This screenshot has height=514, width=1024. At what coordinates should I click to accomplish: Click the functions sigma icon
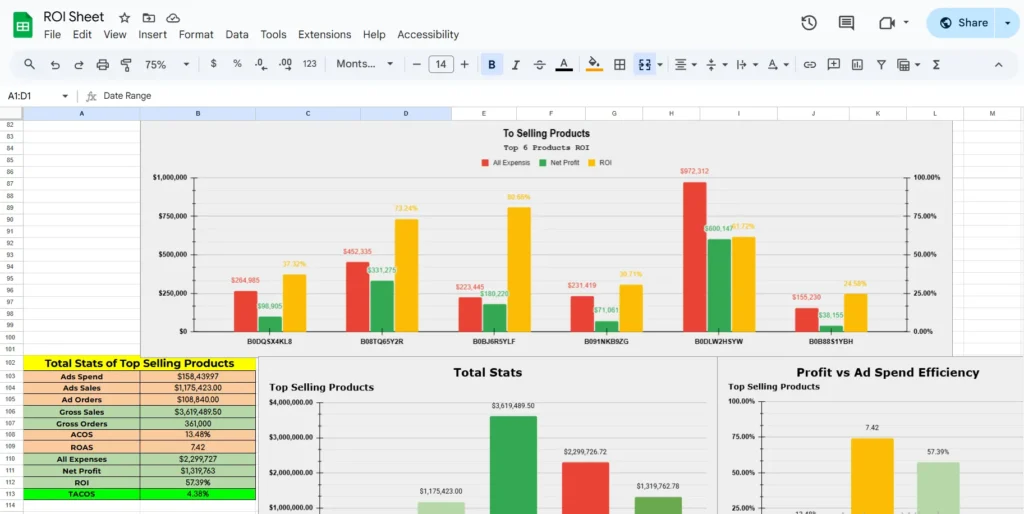pos(936,64)
